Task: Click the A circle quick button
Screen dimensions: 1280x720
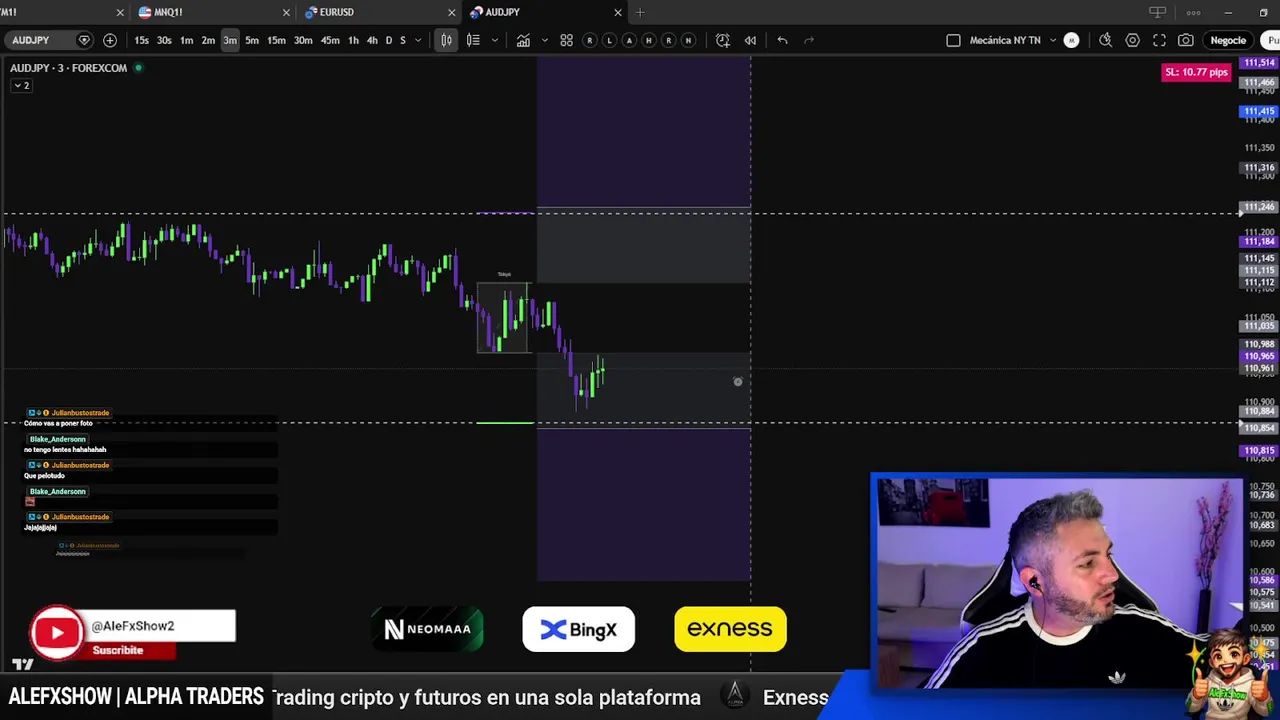Action: (x=629, y=40)
